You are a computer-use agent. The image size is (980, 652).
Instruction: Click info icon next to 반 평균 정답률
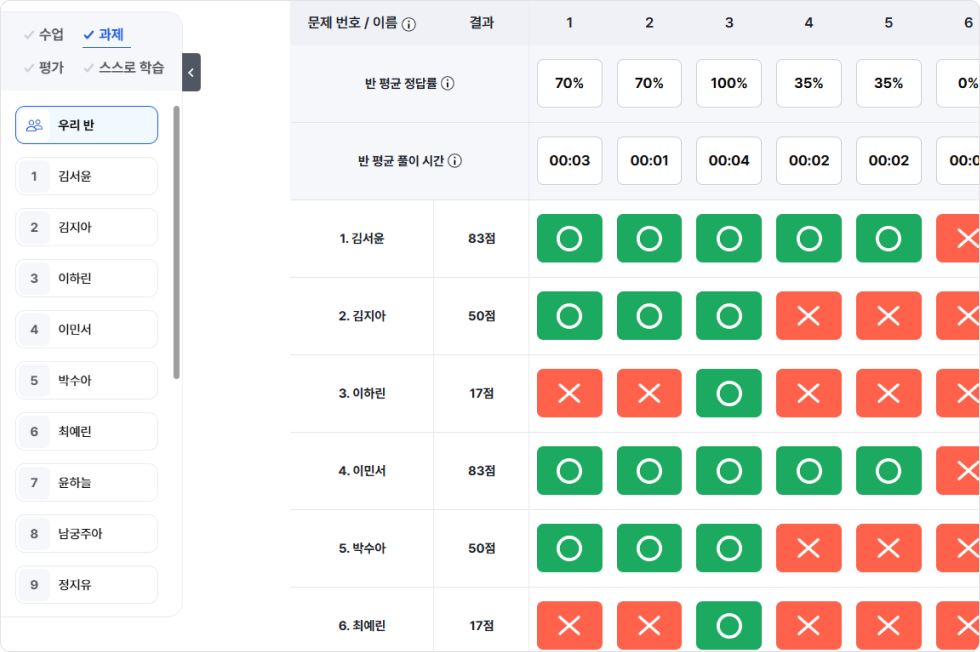[x=448, y=83]
